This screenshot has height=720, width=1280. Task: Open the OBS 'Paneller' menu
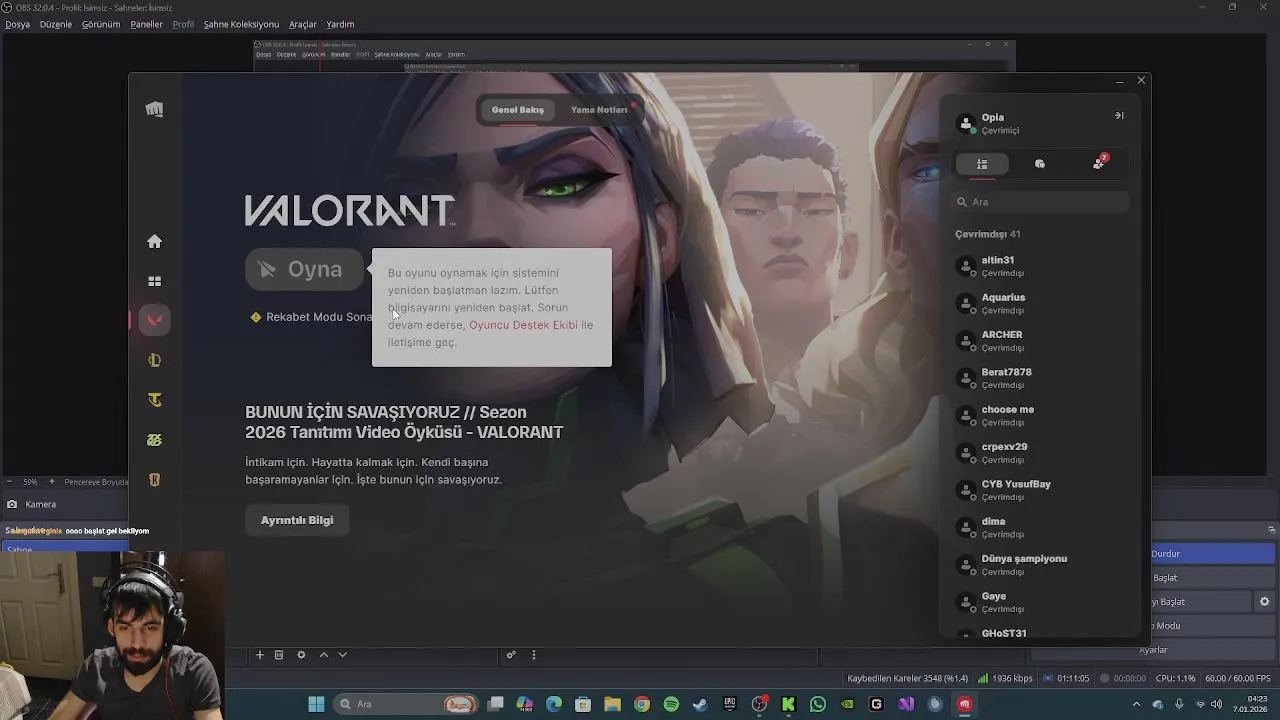tap(146, 24)
